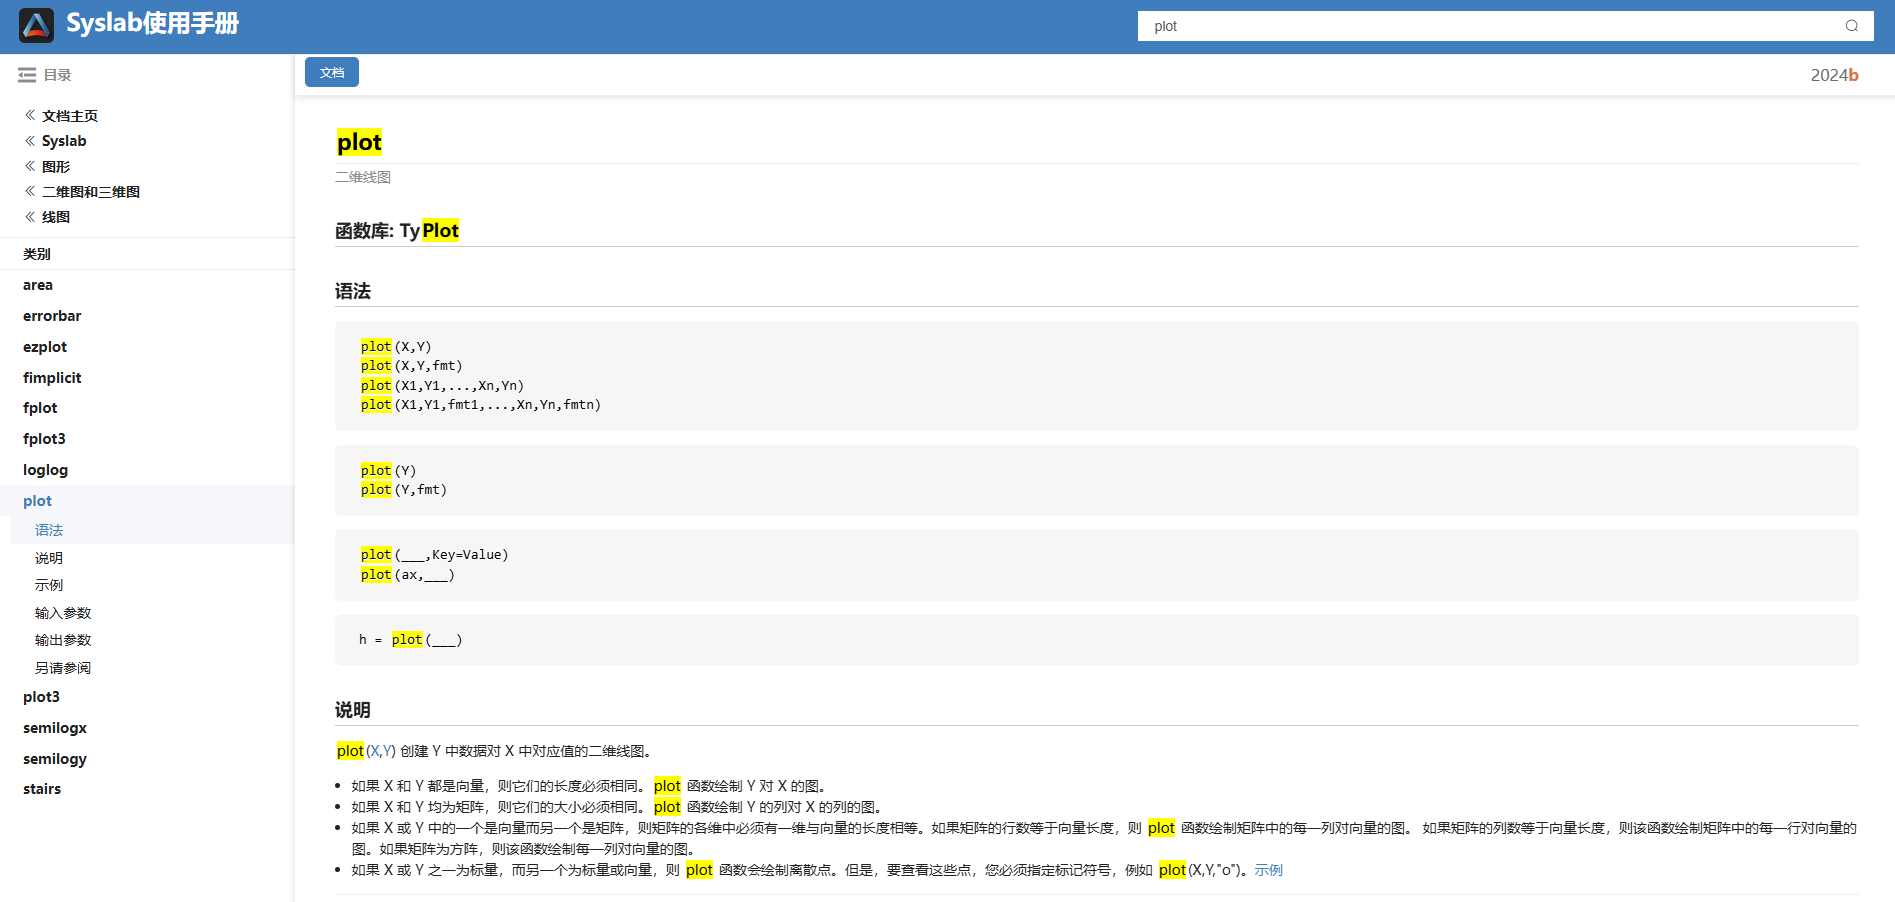Click the 语法 section heading
Screen dimensions: 1895x902
[353, 291]
